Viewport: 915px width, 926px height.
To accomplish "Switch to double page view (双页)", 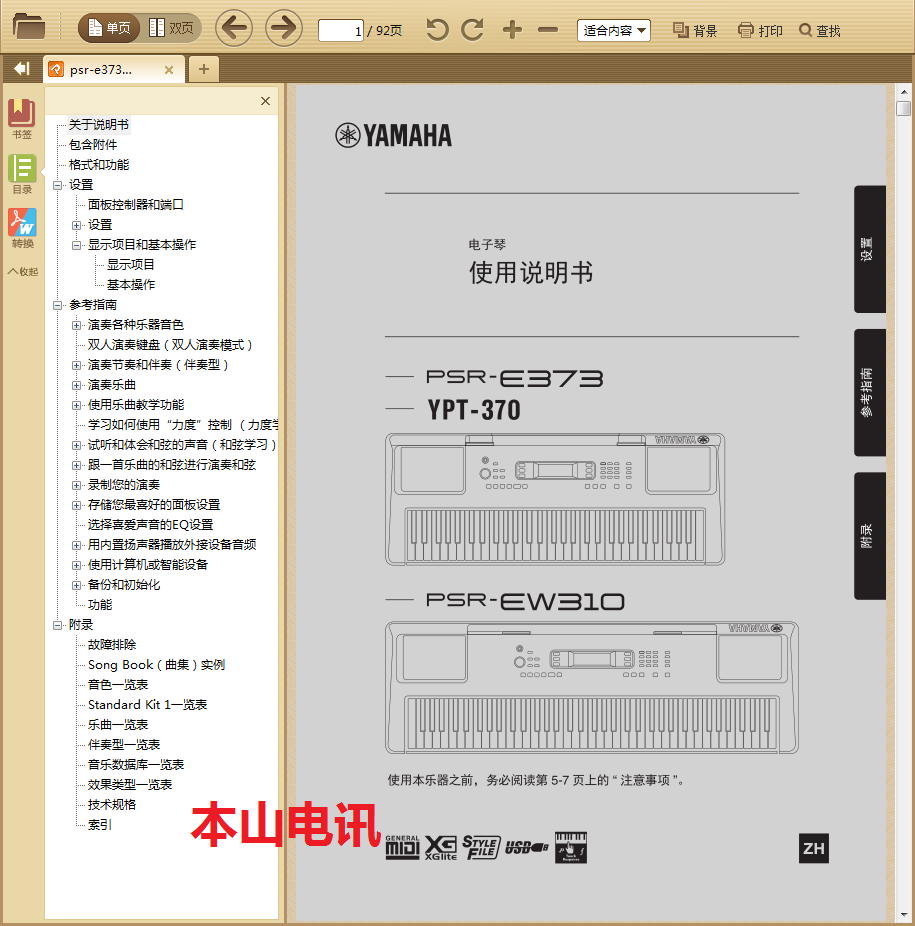I will coord(171,28).
